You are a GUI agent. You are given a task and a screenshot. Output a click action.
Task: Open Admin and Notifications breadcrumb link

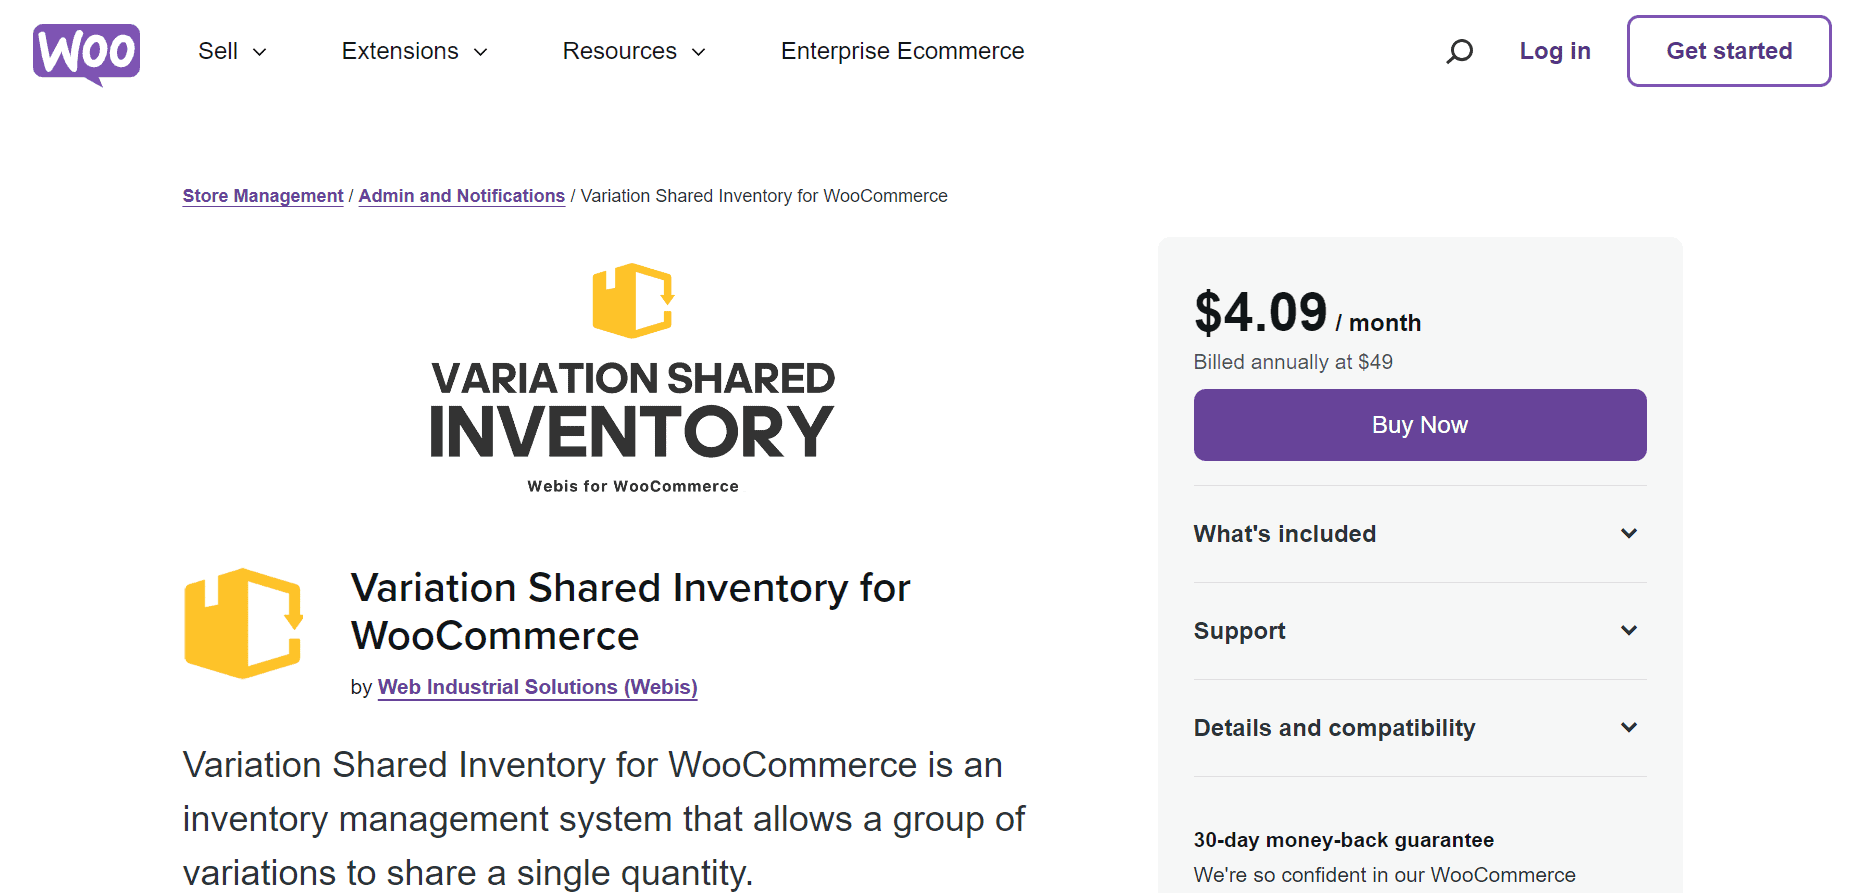point(461,196)
